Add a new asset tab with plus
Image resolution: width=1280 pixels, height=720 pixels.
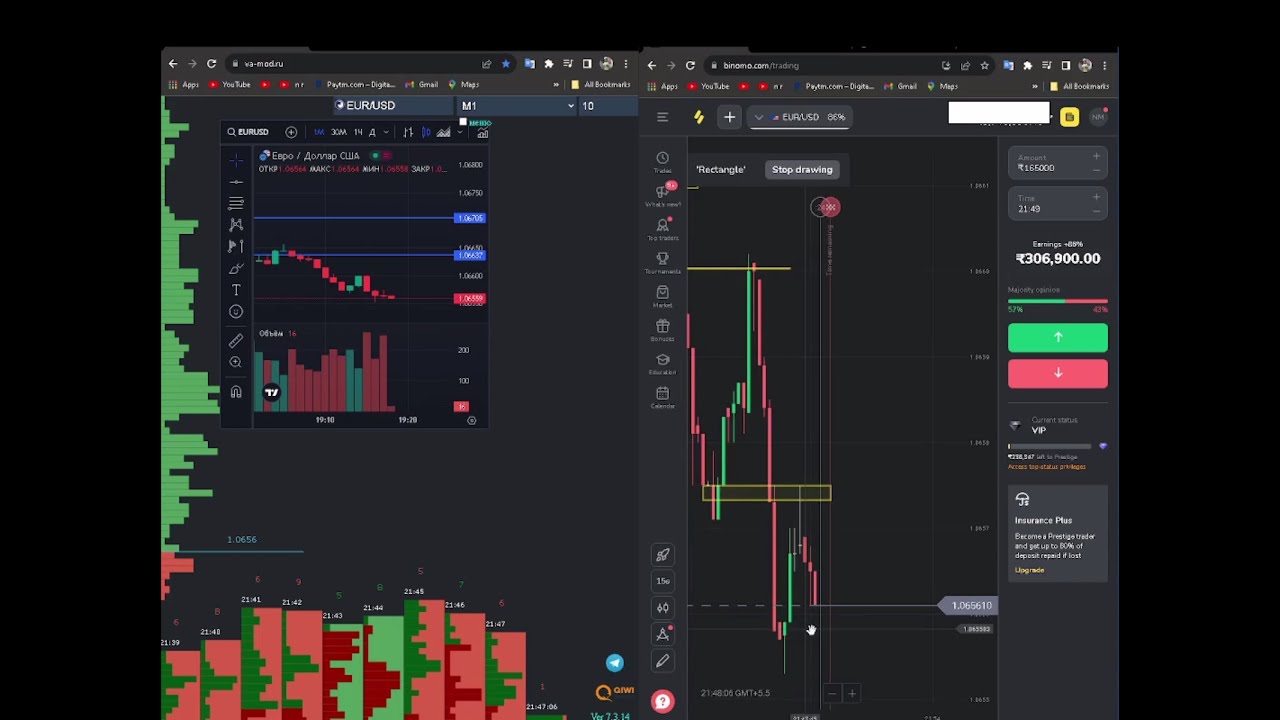[729, 117]
